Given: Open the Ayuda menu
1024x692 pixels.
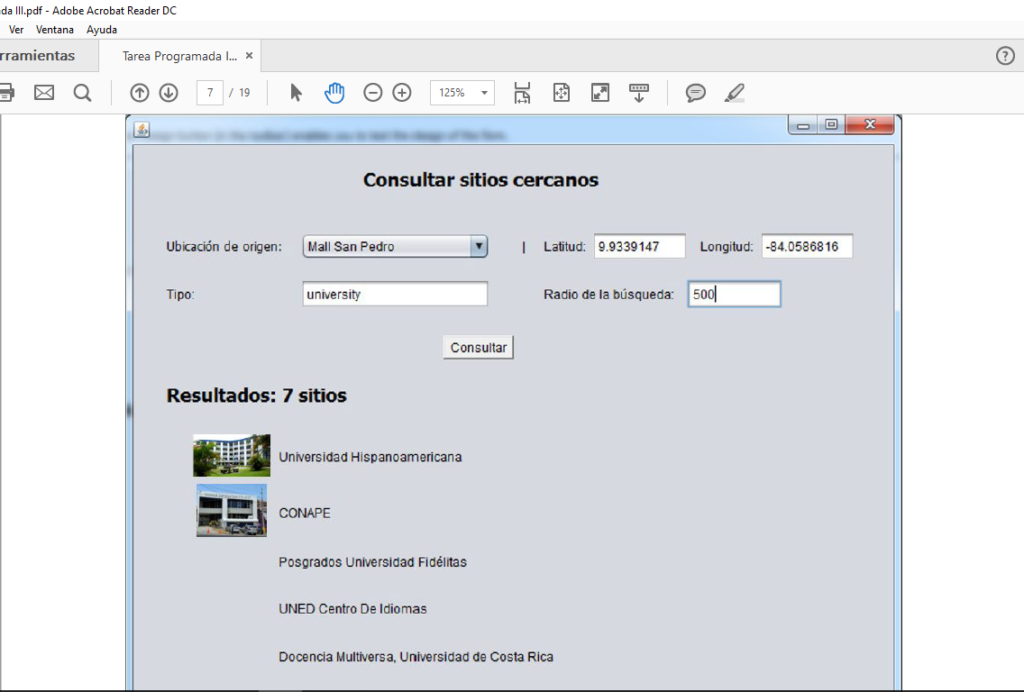Looking at the screenshot, I should point(101,29).
